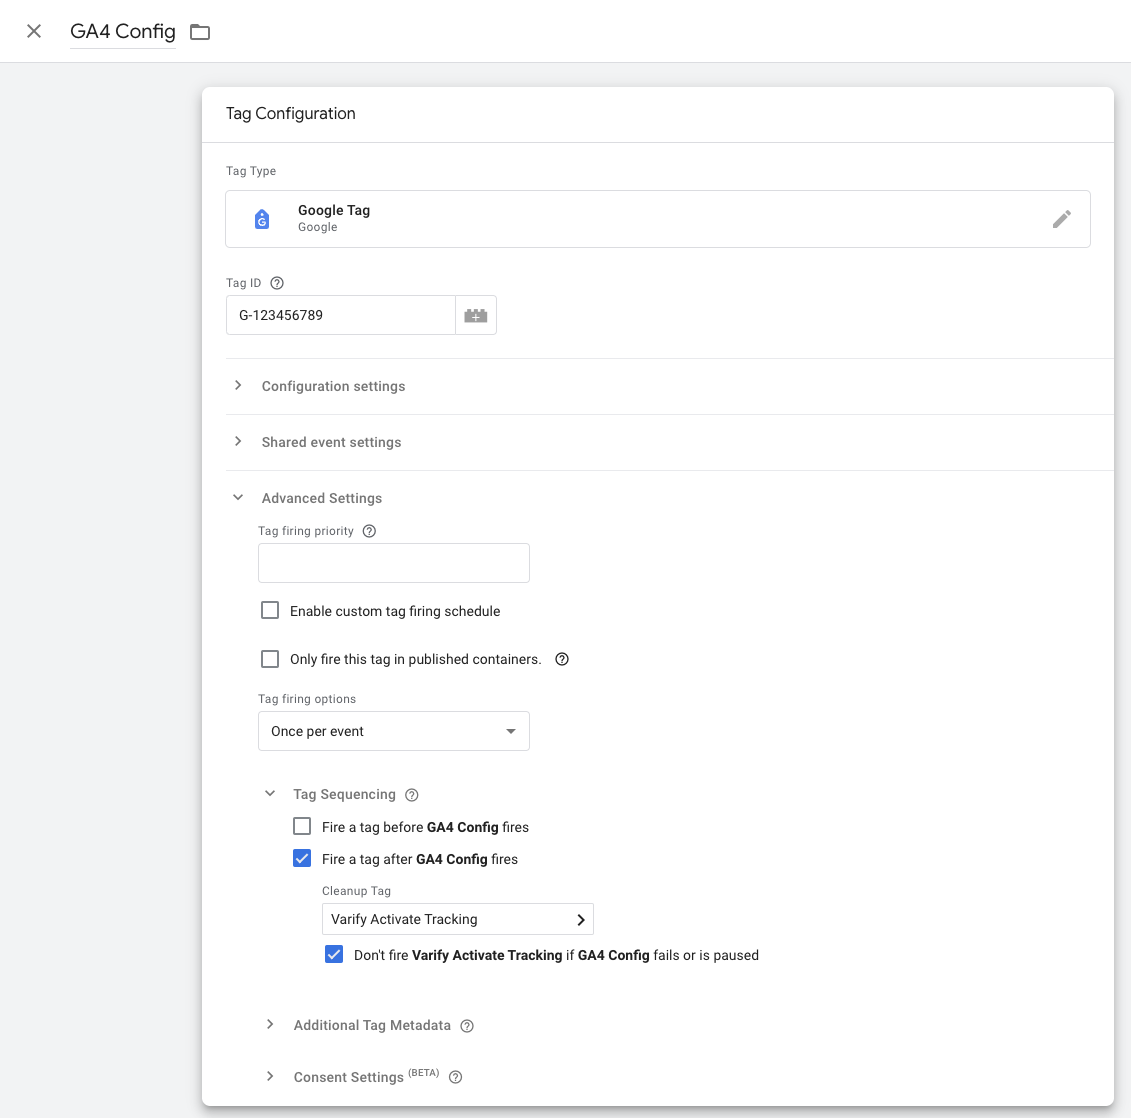Open help for Additional Tag Metadata
Screen dimensions: 1131x1118
[x=467, y=1026]
